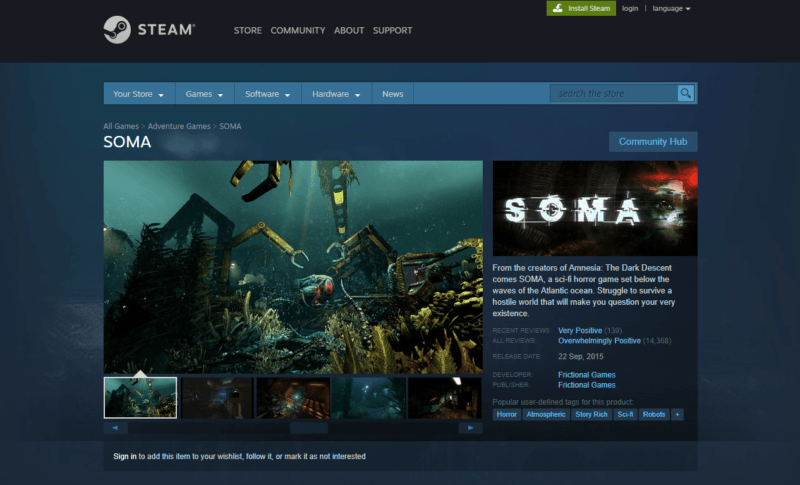Go to the SUPPORT page
This screenshot has width=800, height=485.
(x=392, y=31)
